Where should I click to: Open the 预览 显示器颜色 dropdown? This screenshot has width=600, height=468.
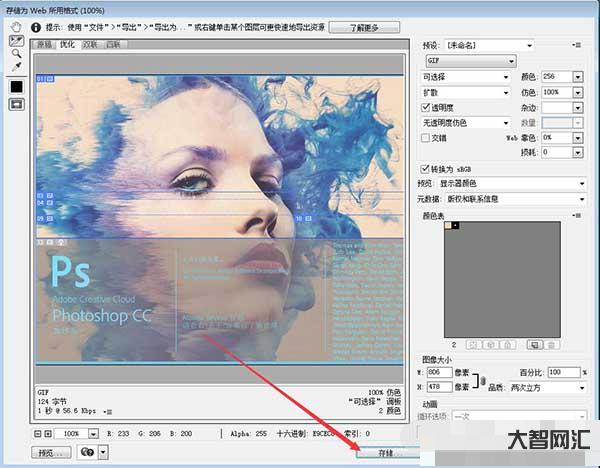(x=512, y=184)
